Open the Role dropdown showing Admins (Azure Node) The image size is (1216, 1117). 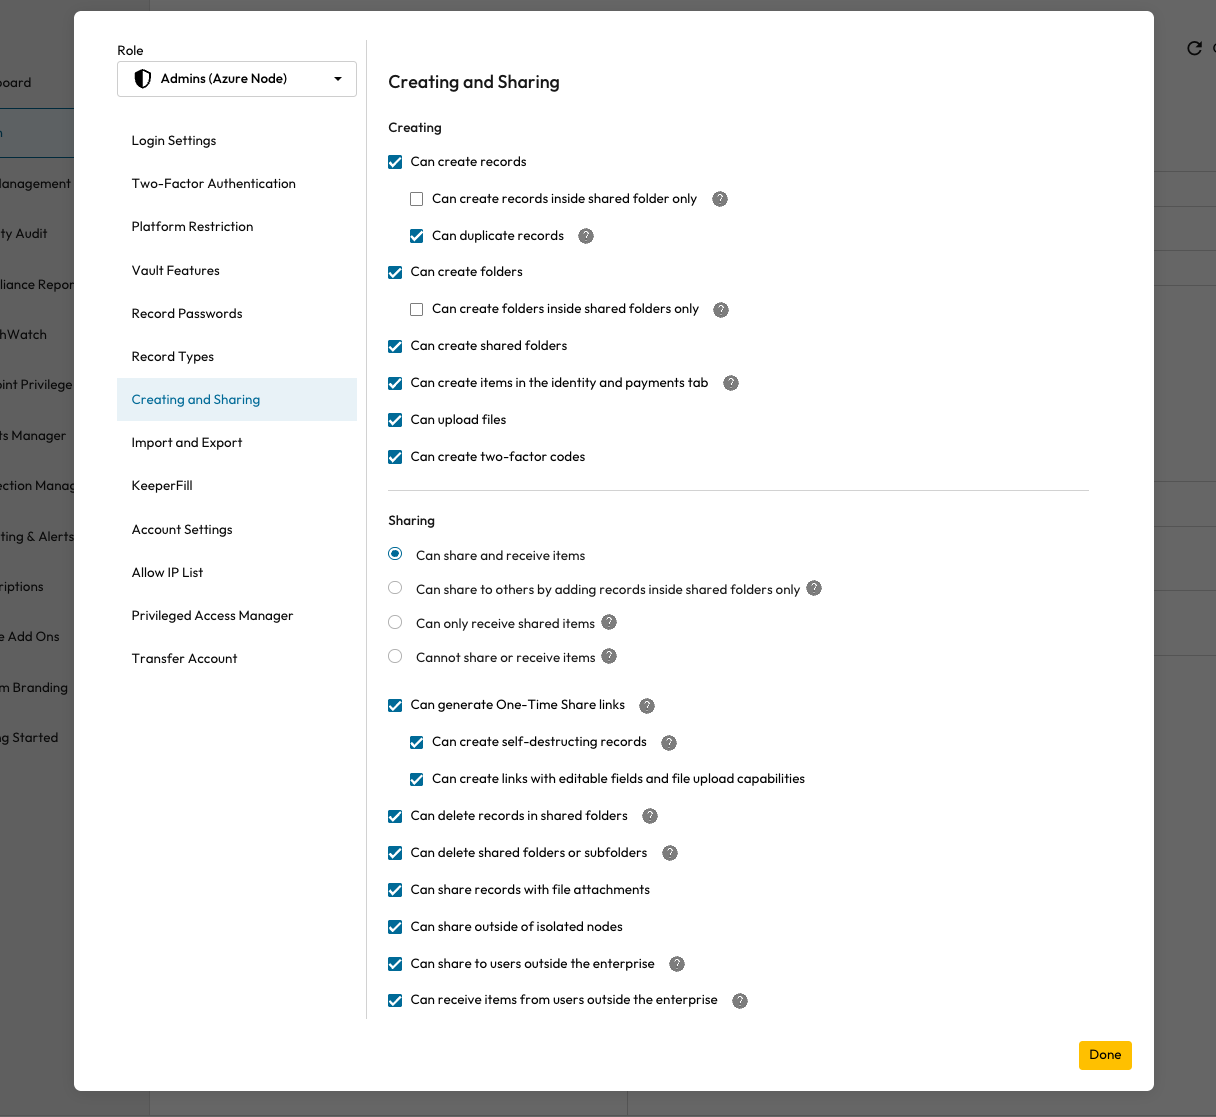[237, 79]
